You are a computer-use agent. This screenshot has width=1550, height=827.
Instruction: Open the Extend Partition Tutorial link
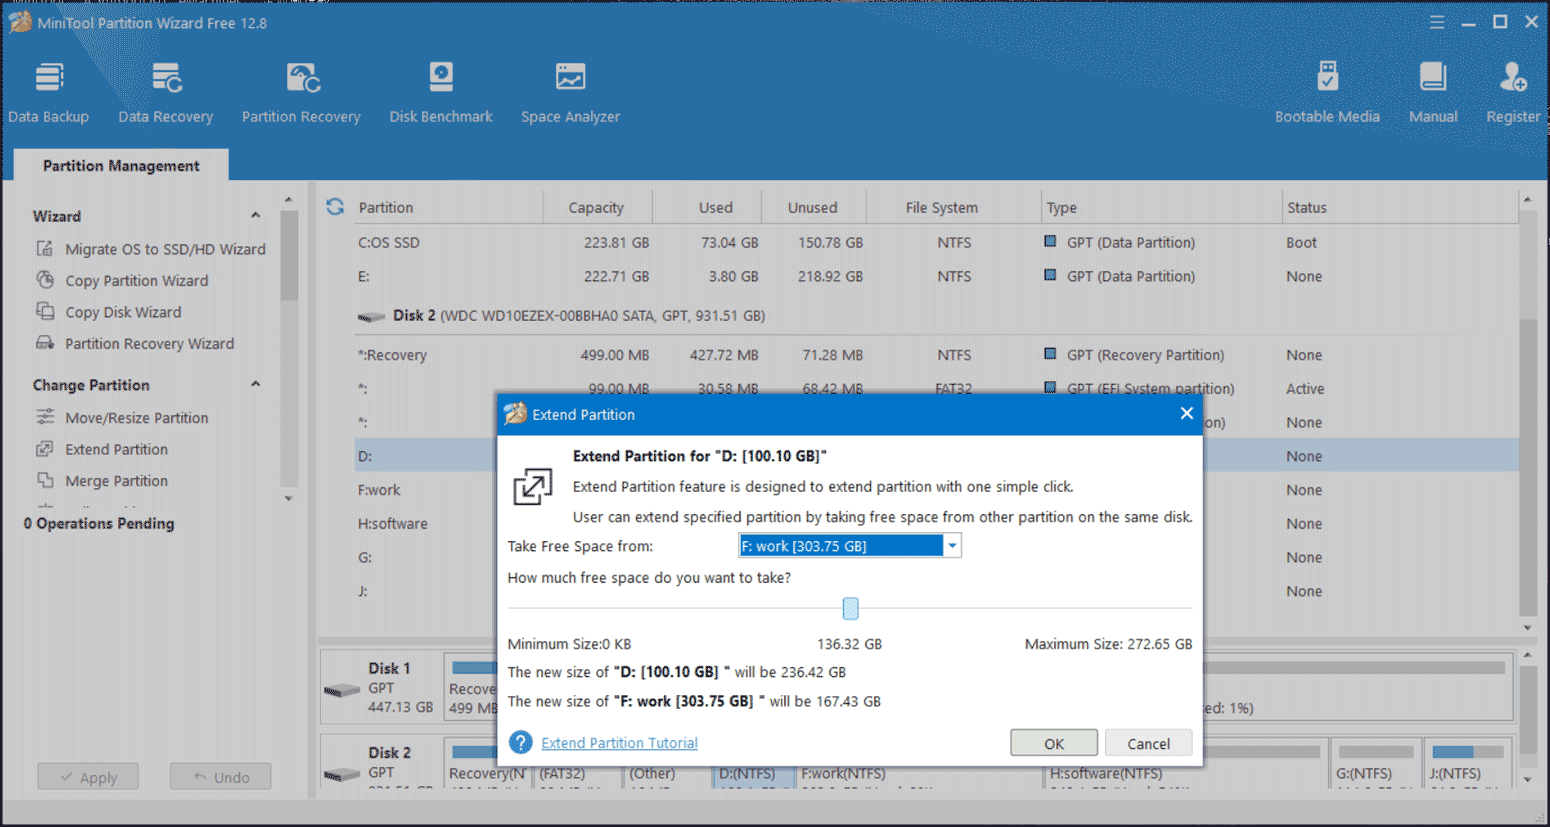pos(619,743)
